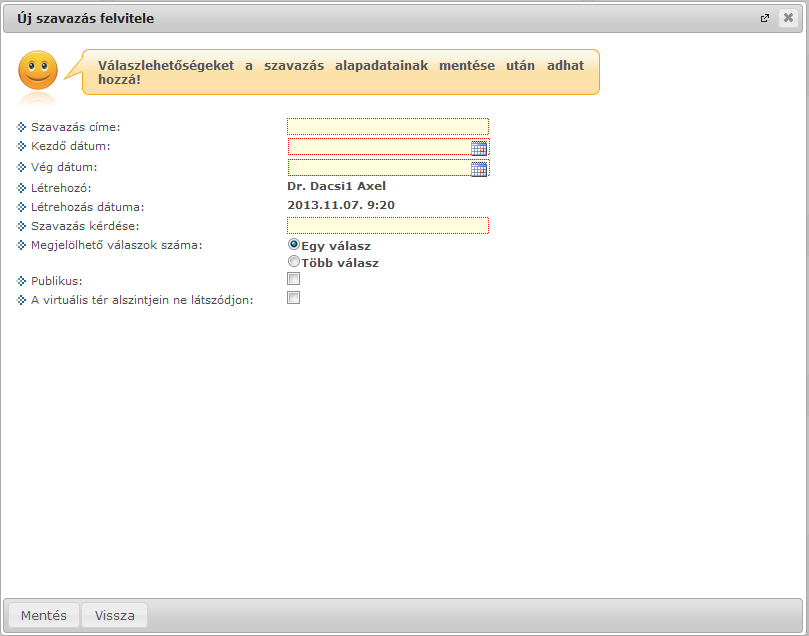
Task: Check 'A virtuális tér alszintjein ne látszódjon'
Action: coord(294,298)
